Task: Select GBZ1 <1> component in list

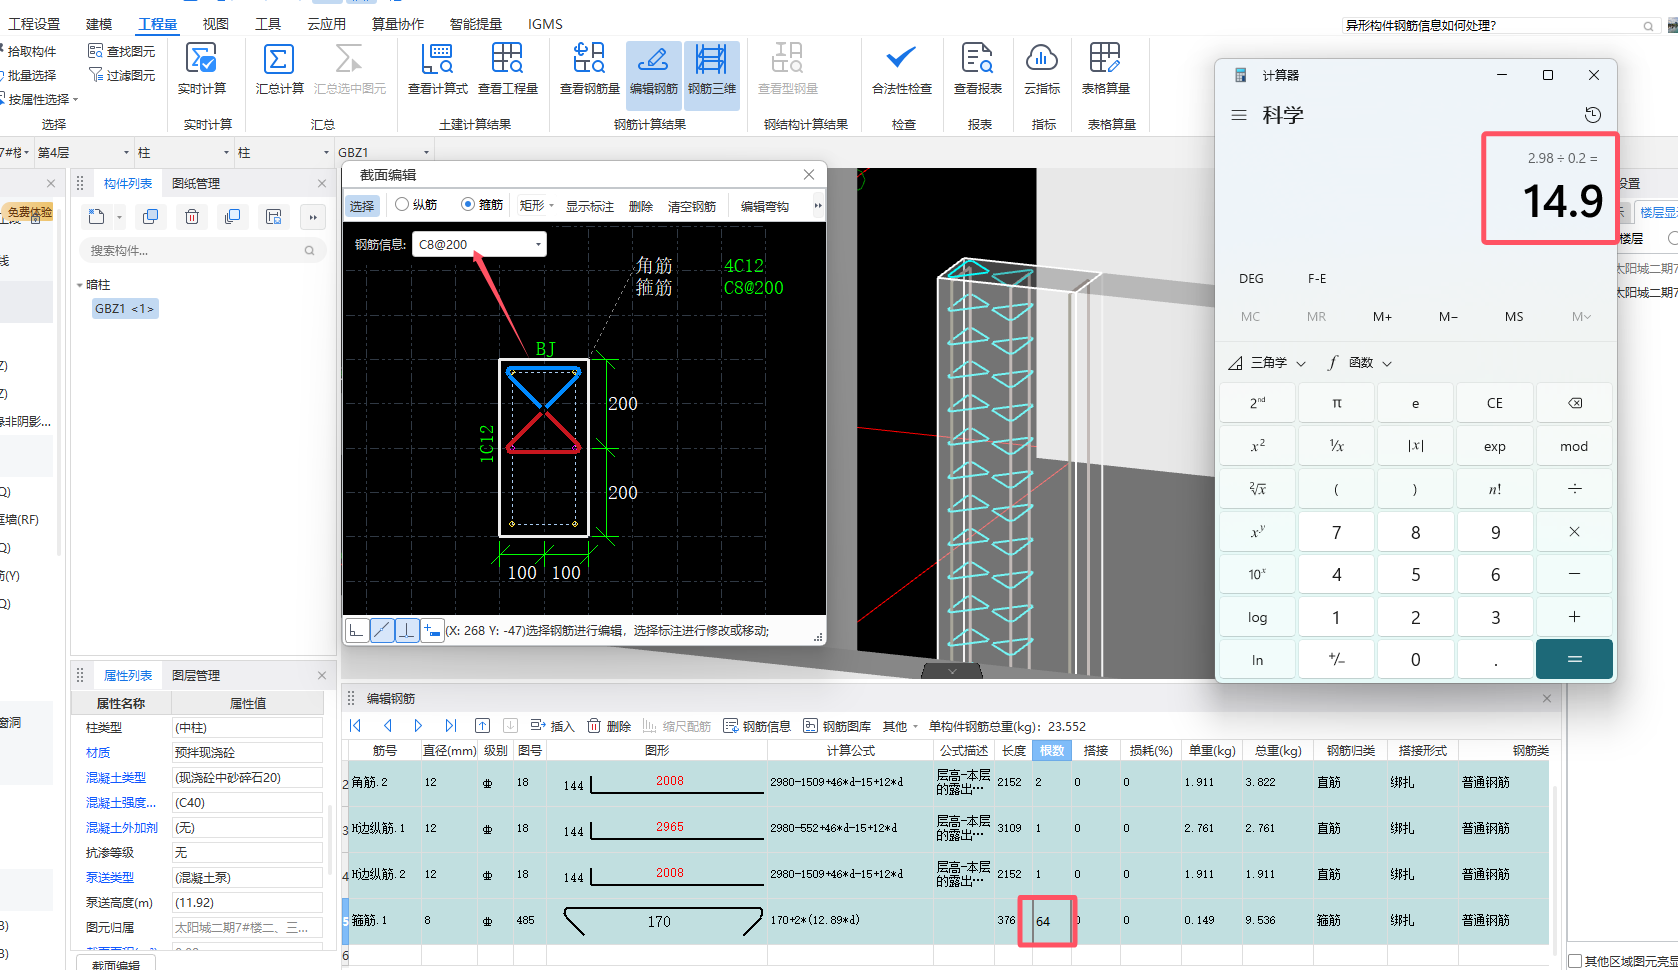Action: (125, 309)
